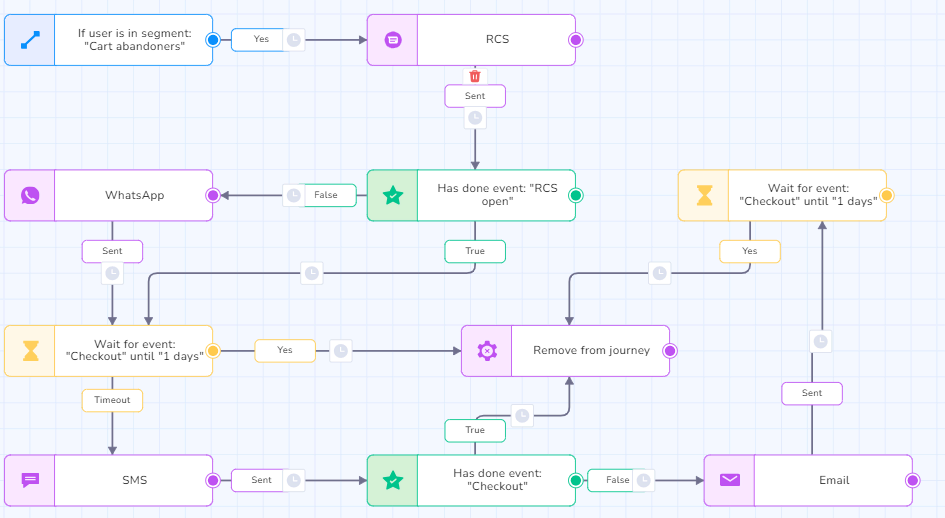
Task: Click the Email envelope icon
Action: click(730, 480)
